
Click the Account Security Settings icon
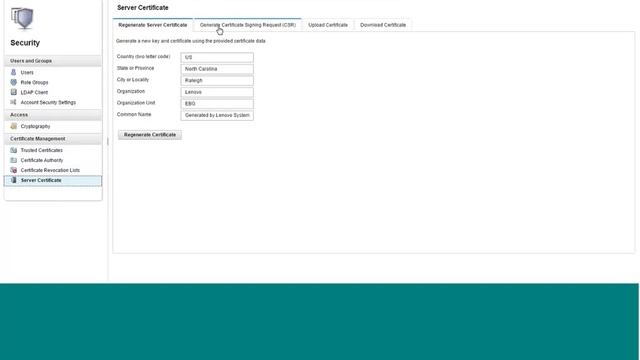pyautogui.click(x=13, y=102)
